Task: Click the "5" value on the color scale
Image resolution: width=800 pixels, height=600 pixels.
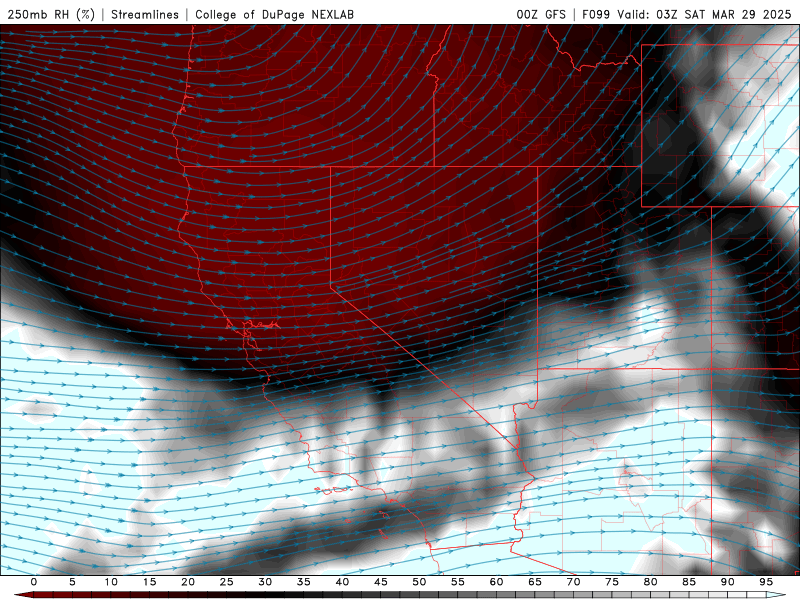Action: 72,582
